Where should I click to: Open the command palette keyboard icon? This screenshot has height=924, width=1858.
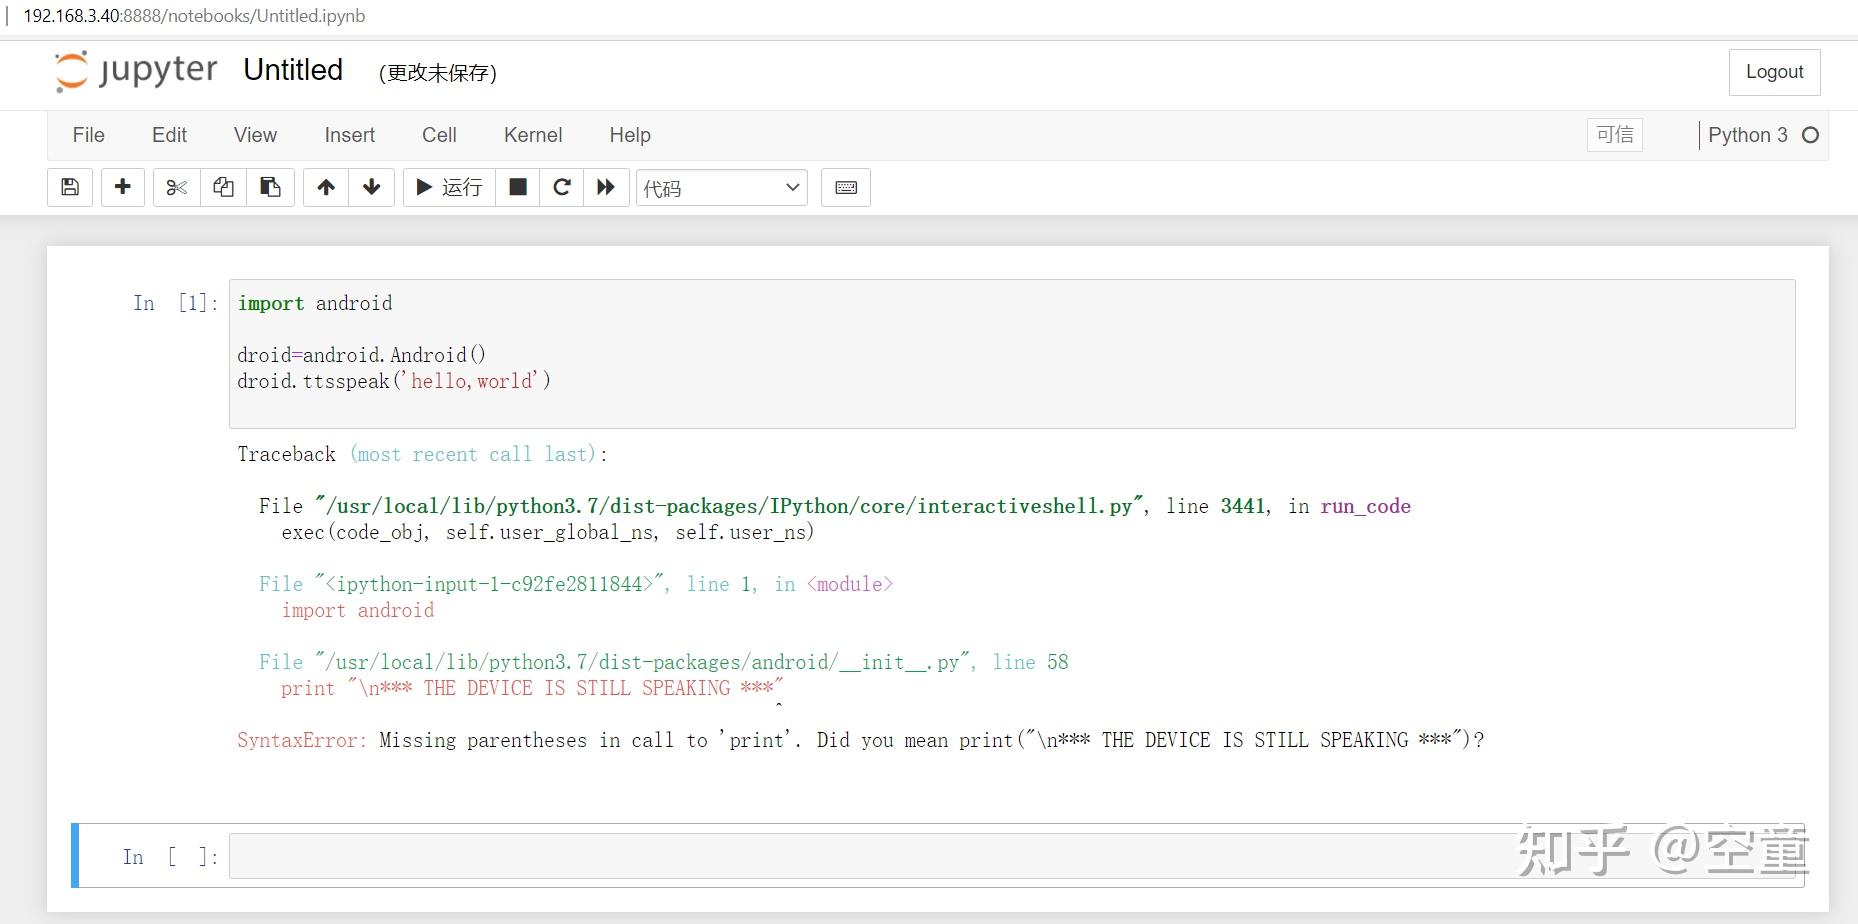846,187
